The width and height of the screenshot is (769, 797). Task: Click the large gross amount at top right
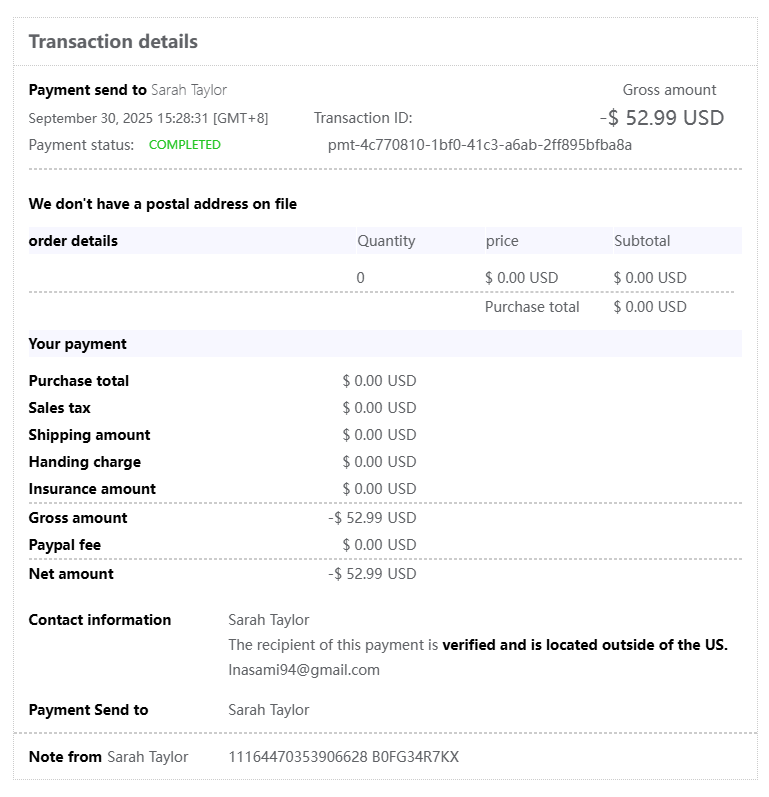coord(662,118)
